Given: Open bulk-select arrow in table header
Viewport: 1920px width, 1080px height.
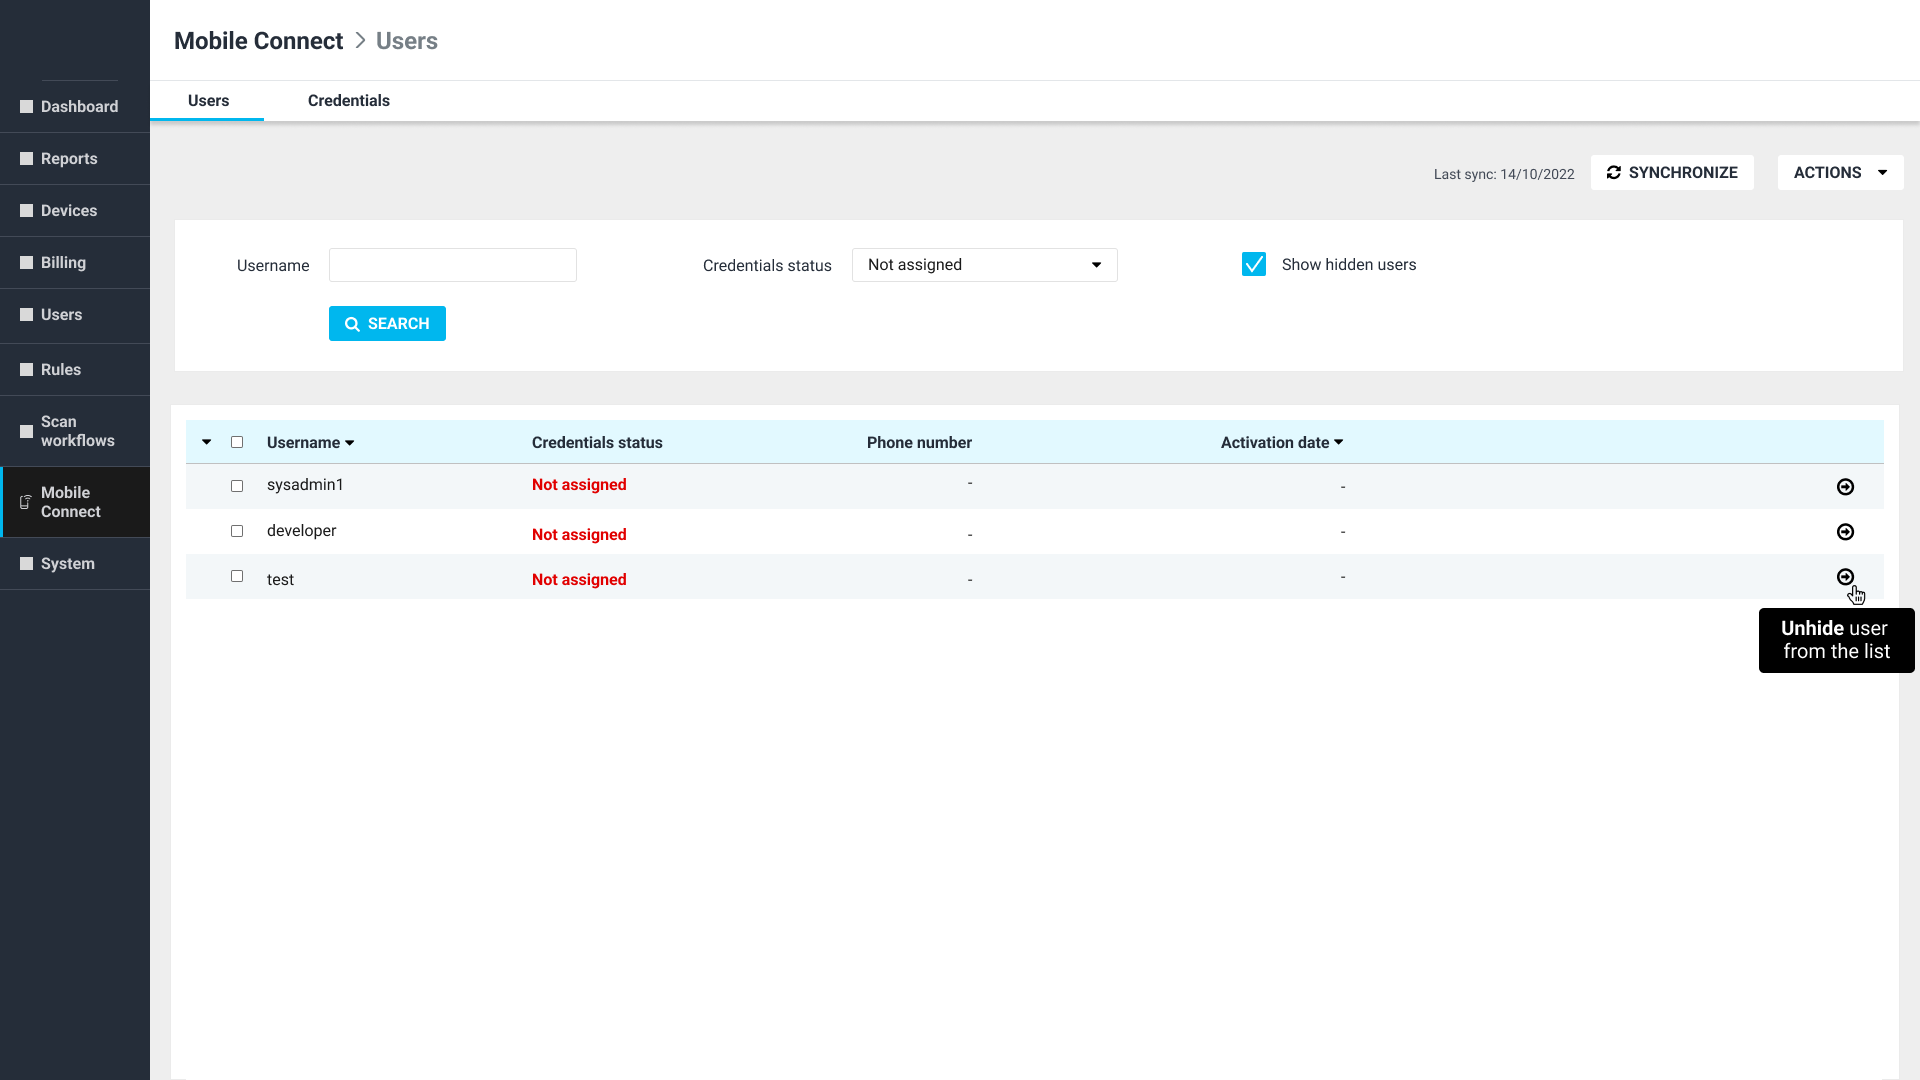Looking at the screenshot, I should (207, 442).
